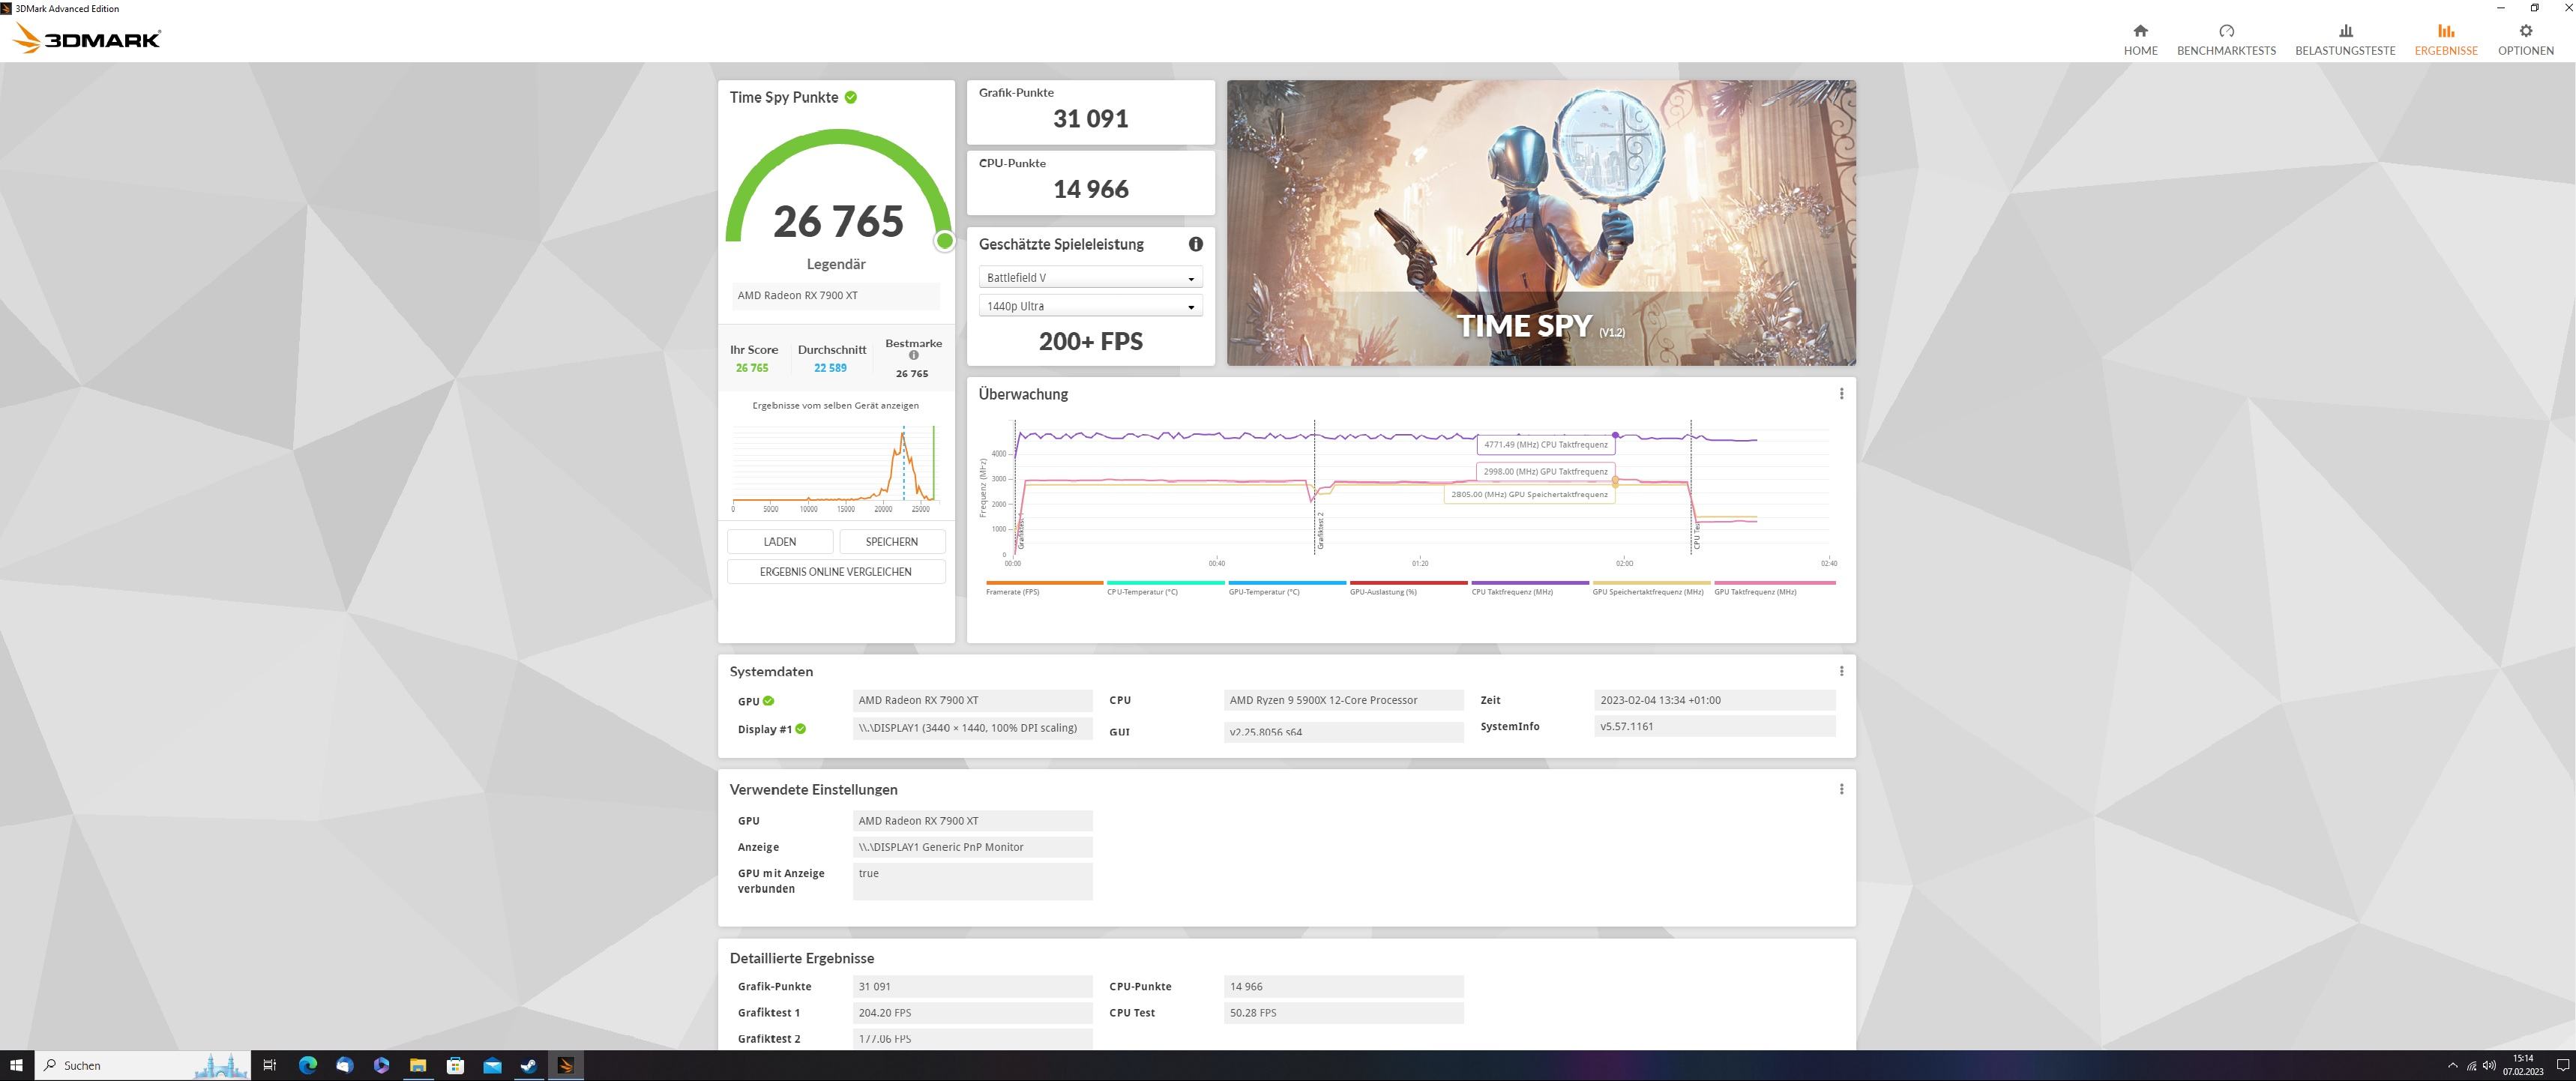
Task: Expand the 1440p Ultra resolution dropdown
Action: pyautogui.click(x=1090, y=307)
